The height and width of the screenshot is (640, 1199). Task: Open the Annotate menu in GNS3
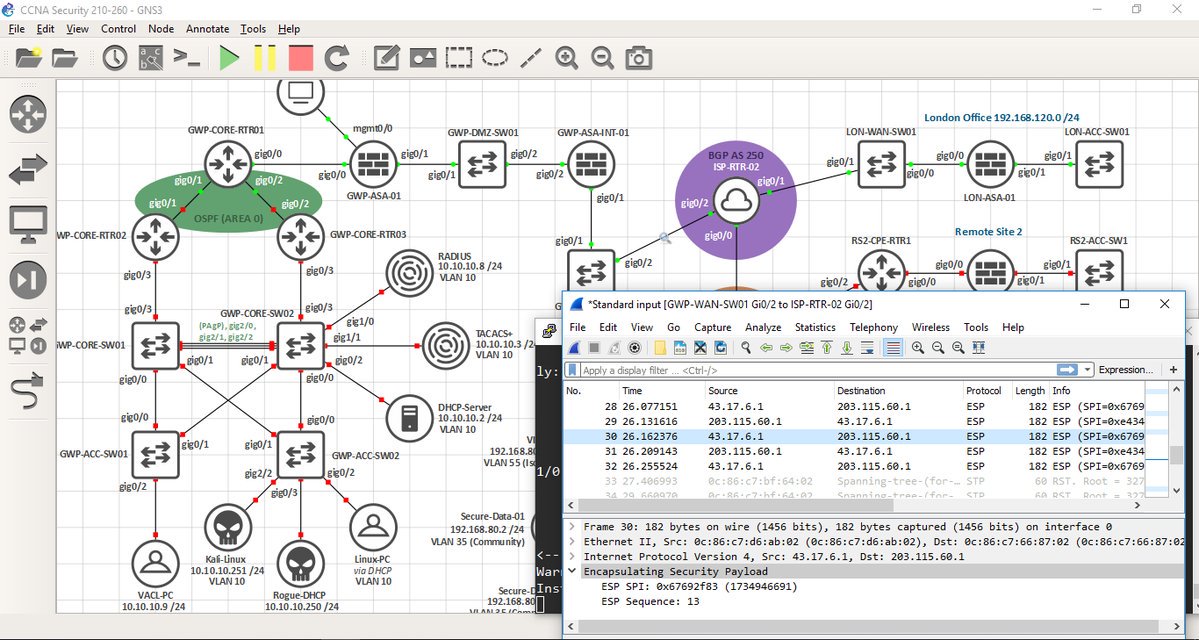[x=207, y=28]
